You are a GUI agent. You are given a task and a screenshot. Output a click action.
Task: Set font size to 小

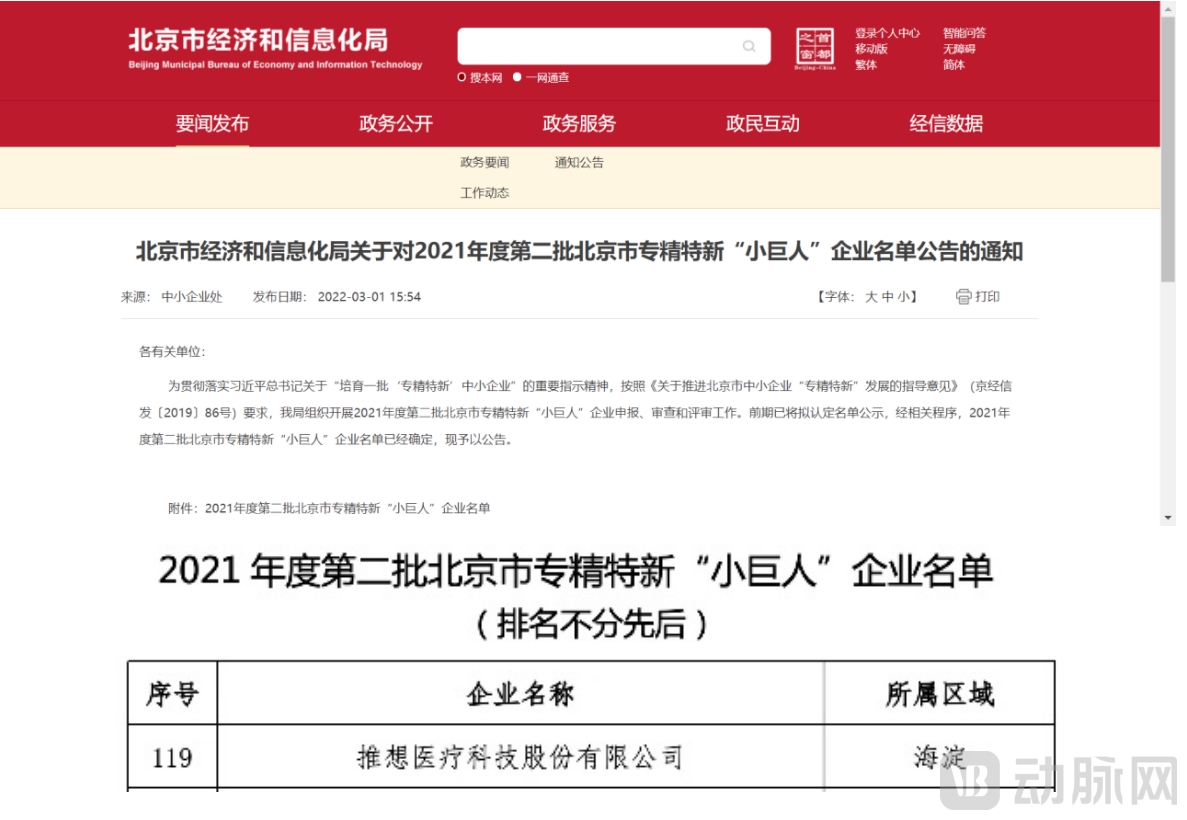tap(903, 297)
